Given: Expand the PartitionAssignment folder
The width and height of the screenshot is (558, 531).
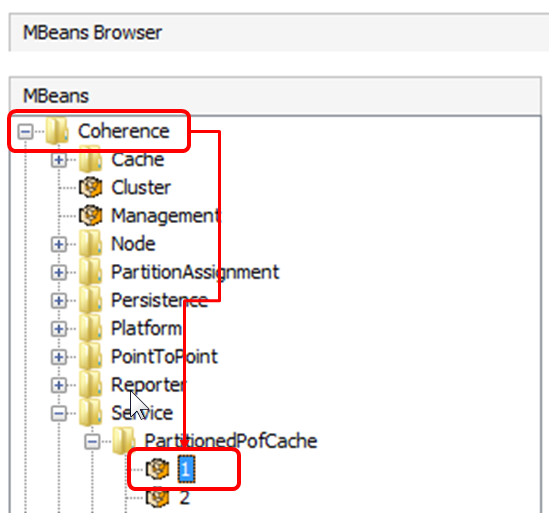Looking at the screenshot, I should point(59,272).
